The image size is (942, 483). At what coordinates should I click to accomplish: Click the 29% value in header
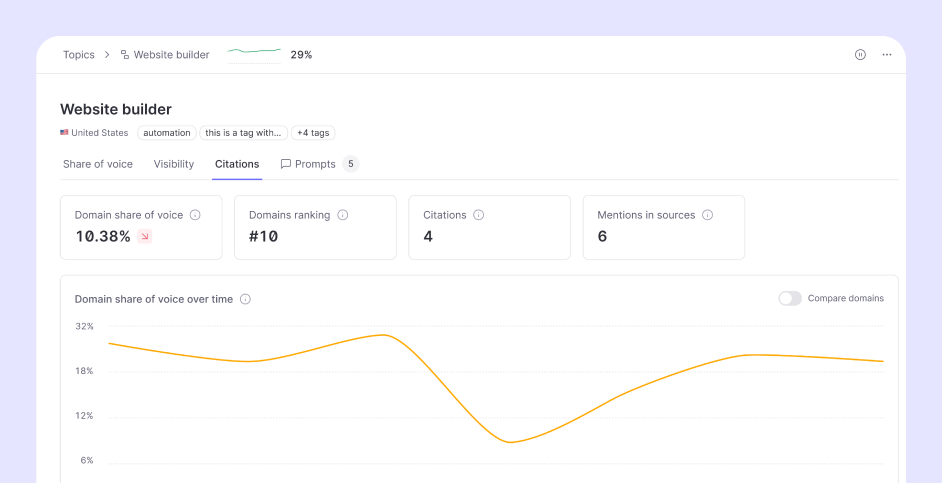click(x=301, y=55)
